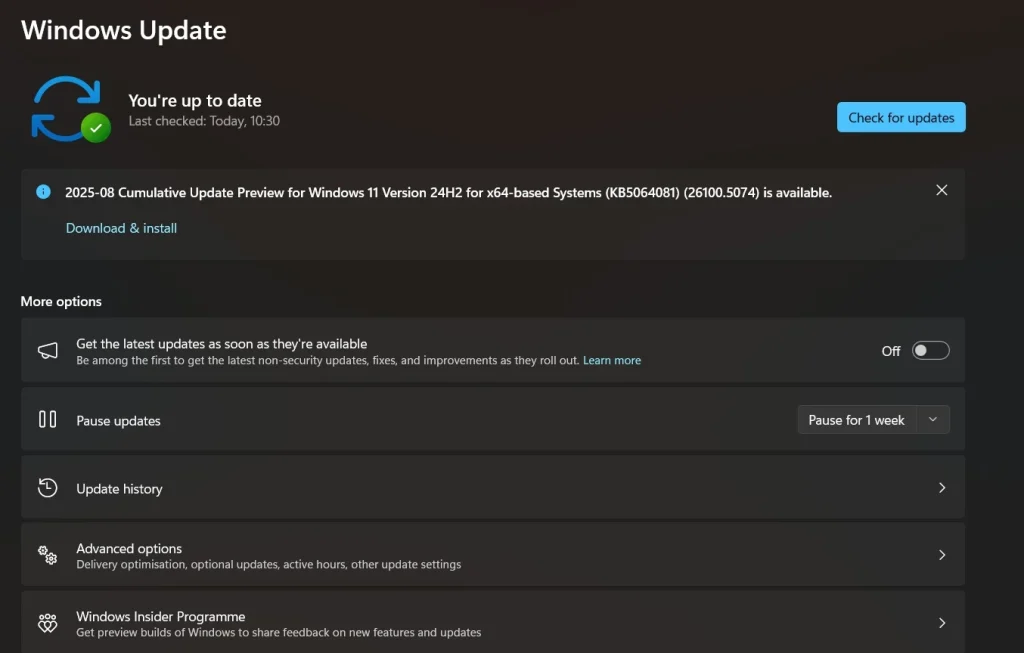
Task: Click the Advanced options gears icon
Action: [x=47, y=555]
